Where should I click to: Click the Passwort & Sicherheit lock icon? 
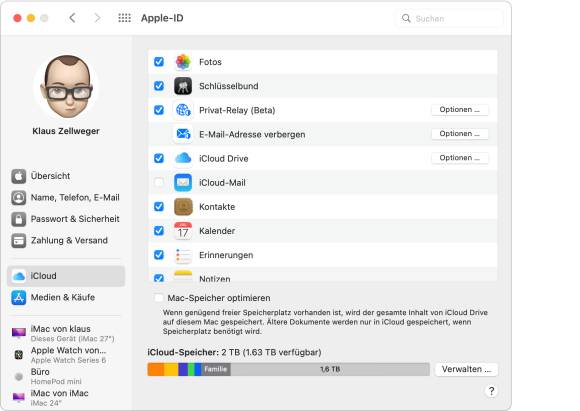click(18, 219)
